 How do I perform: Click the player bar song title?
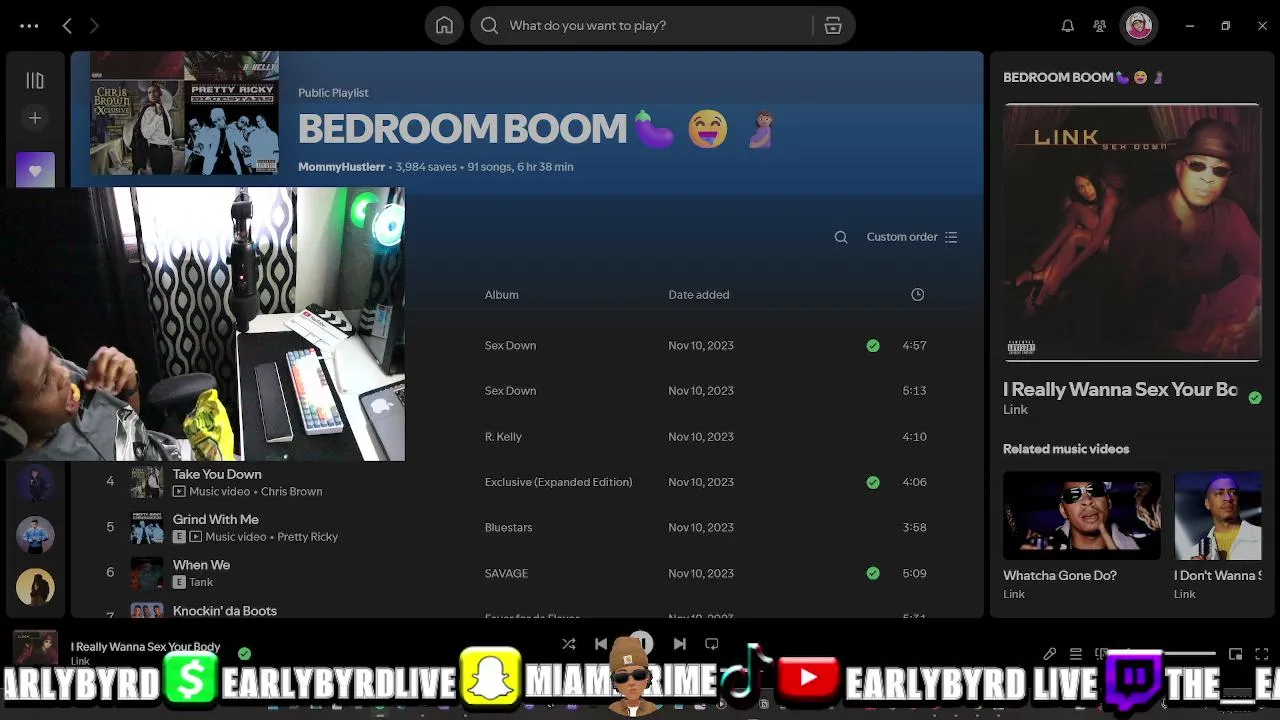(146, 647)
